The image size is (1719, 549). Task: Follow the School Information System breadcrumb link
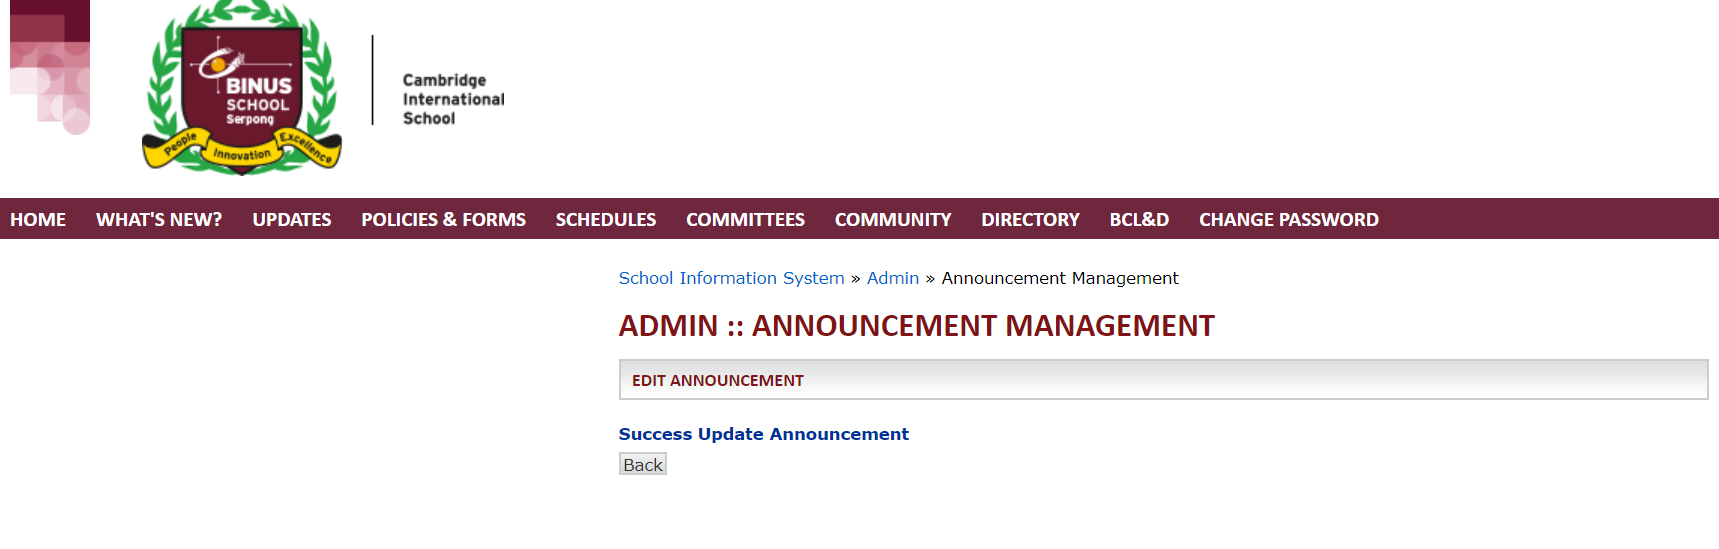coord(731,278)
